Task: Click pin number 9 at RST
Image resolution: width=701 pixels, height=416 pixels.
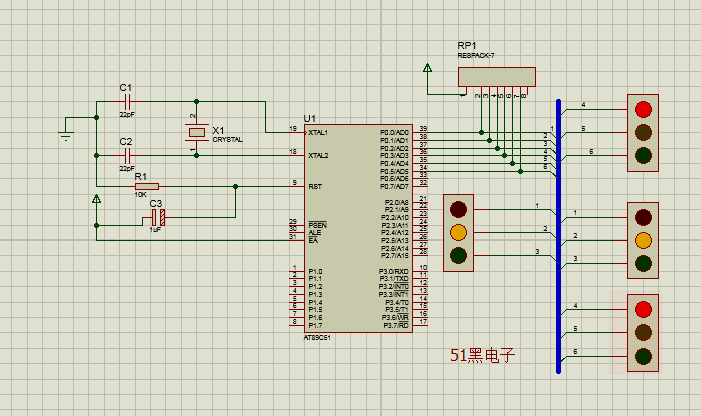Action: [295, 182]
